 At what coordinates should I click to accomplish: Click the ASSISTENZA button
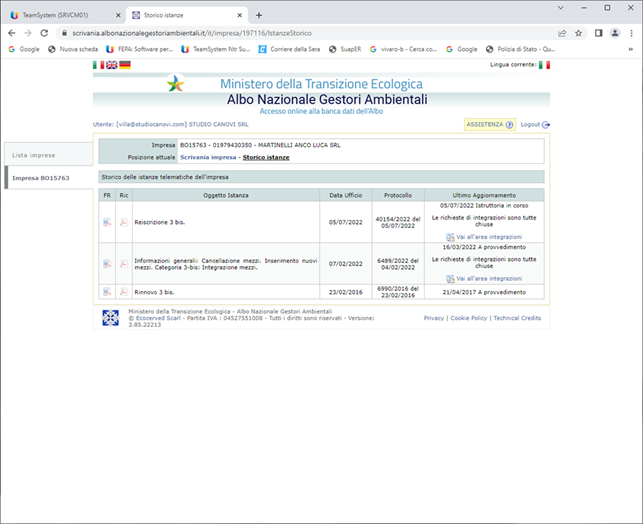click(489, 125)
